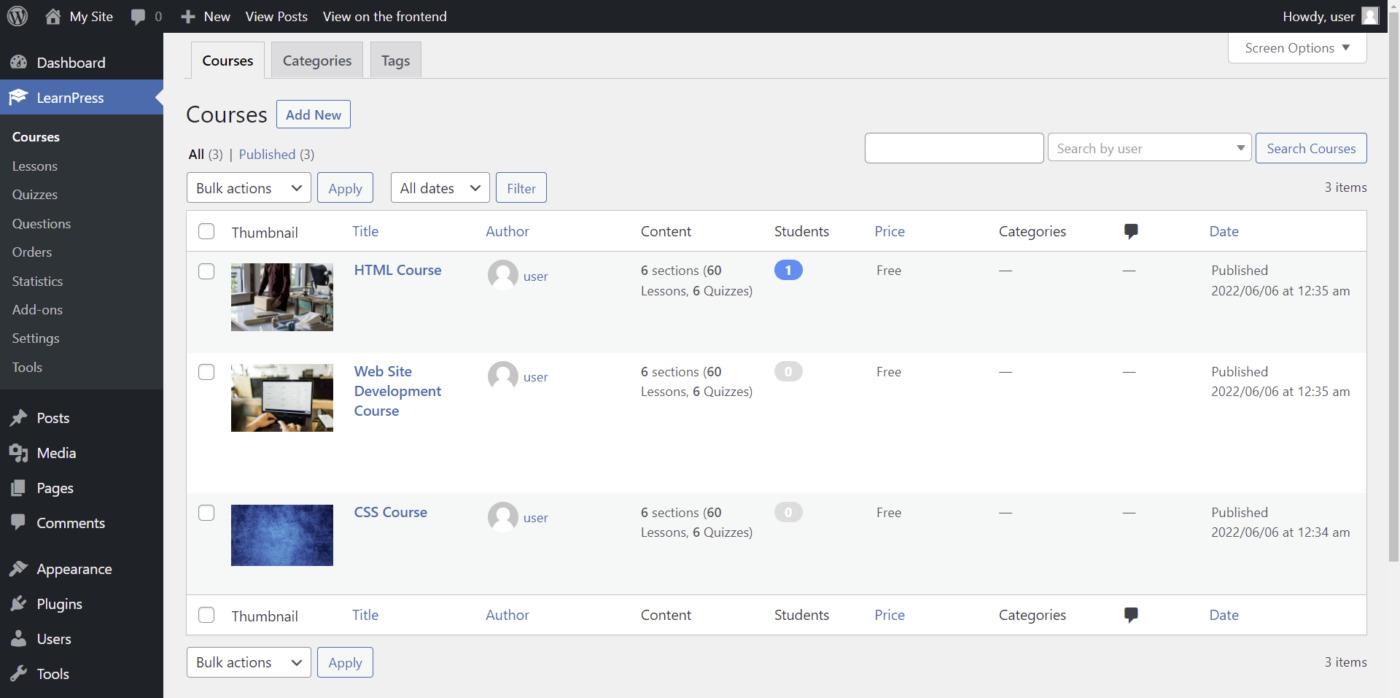Open the Search by user dropdown

[x=1149, y=148]
